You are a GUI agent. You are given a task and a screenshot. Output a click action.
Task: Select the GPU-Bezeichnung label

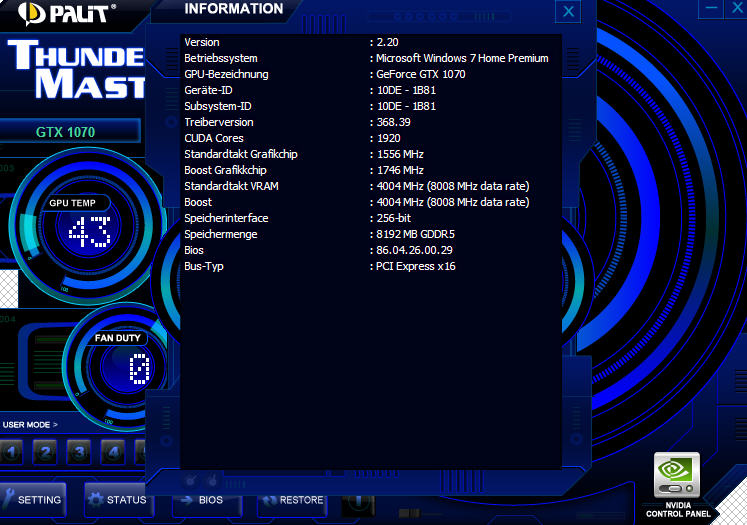226,74
